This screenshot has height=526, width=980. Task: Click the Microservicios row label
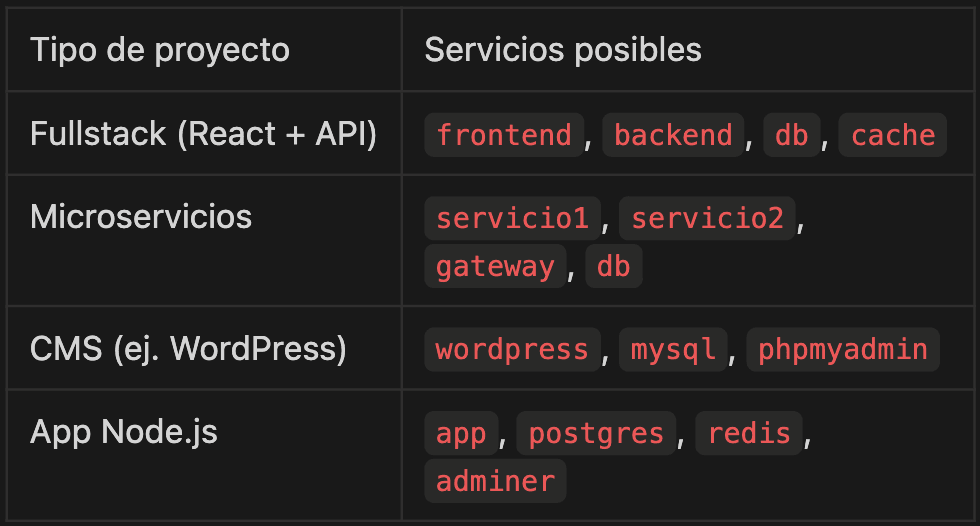coord(141,217)
